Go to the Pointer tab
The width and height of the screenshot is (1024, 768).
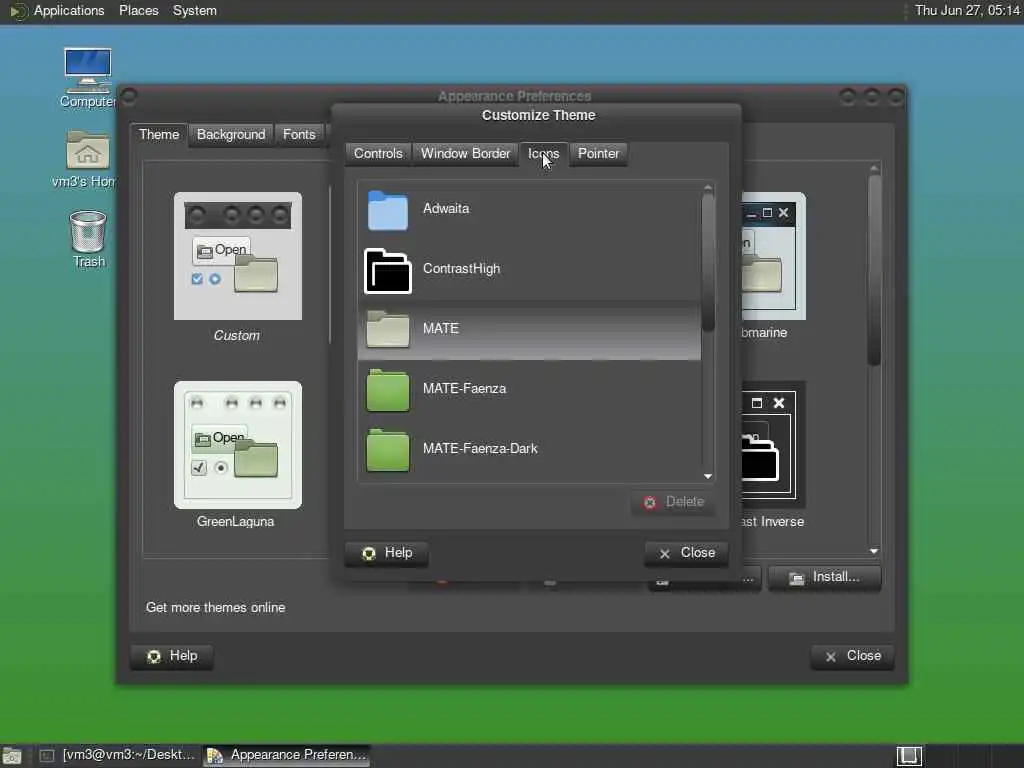(x=598, y=153)
